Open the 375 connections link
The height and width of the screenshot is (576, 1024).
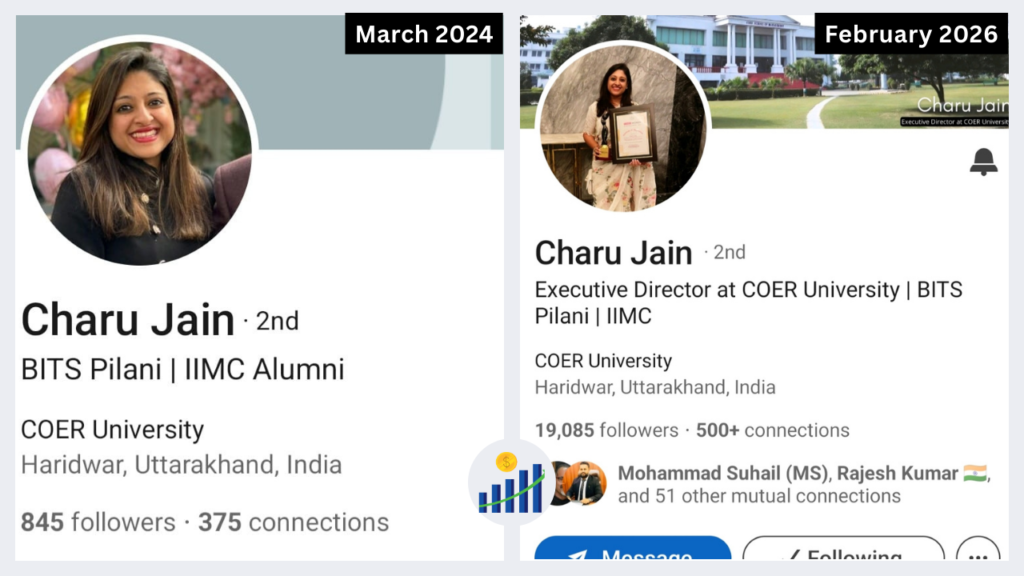[293, 522]
